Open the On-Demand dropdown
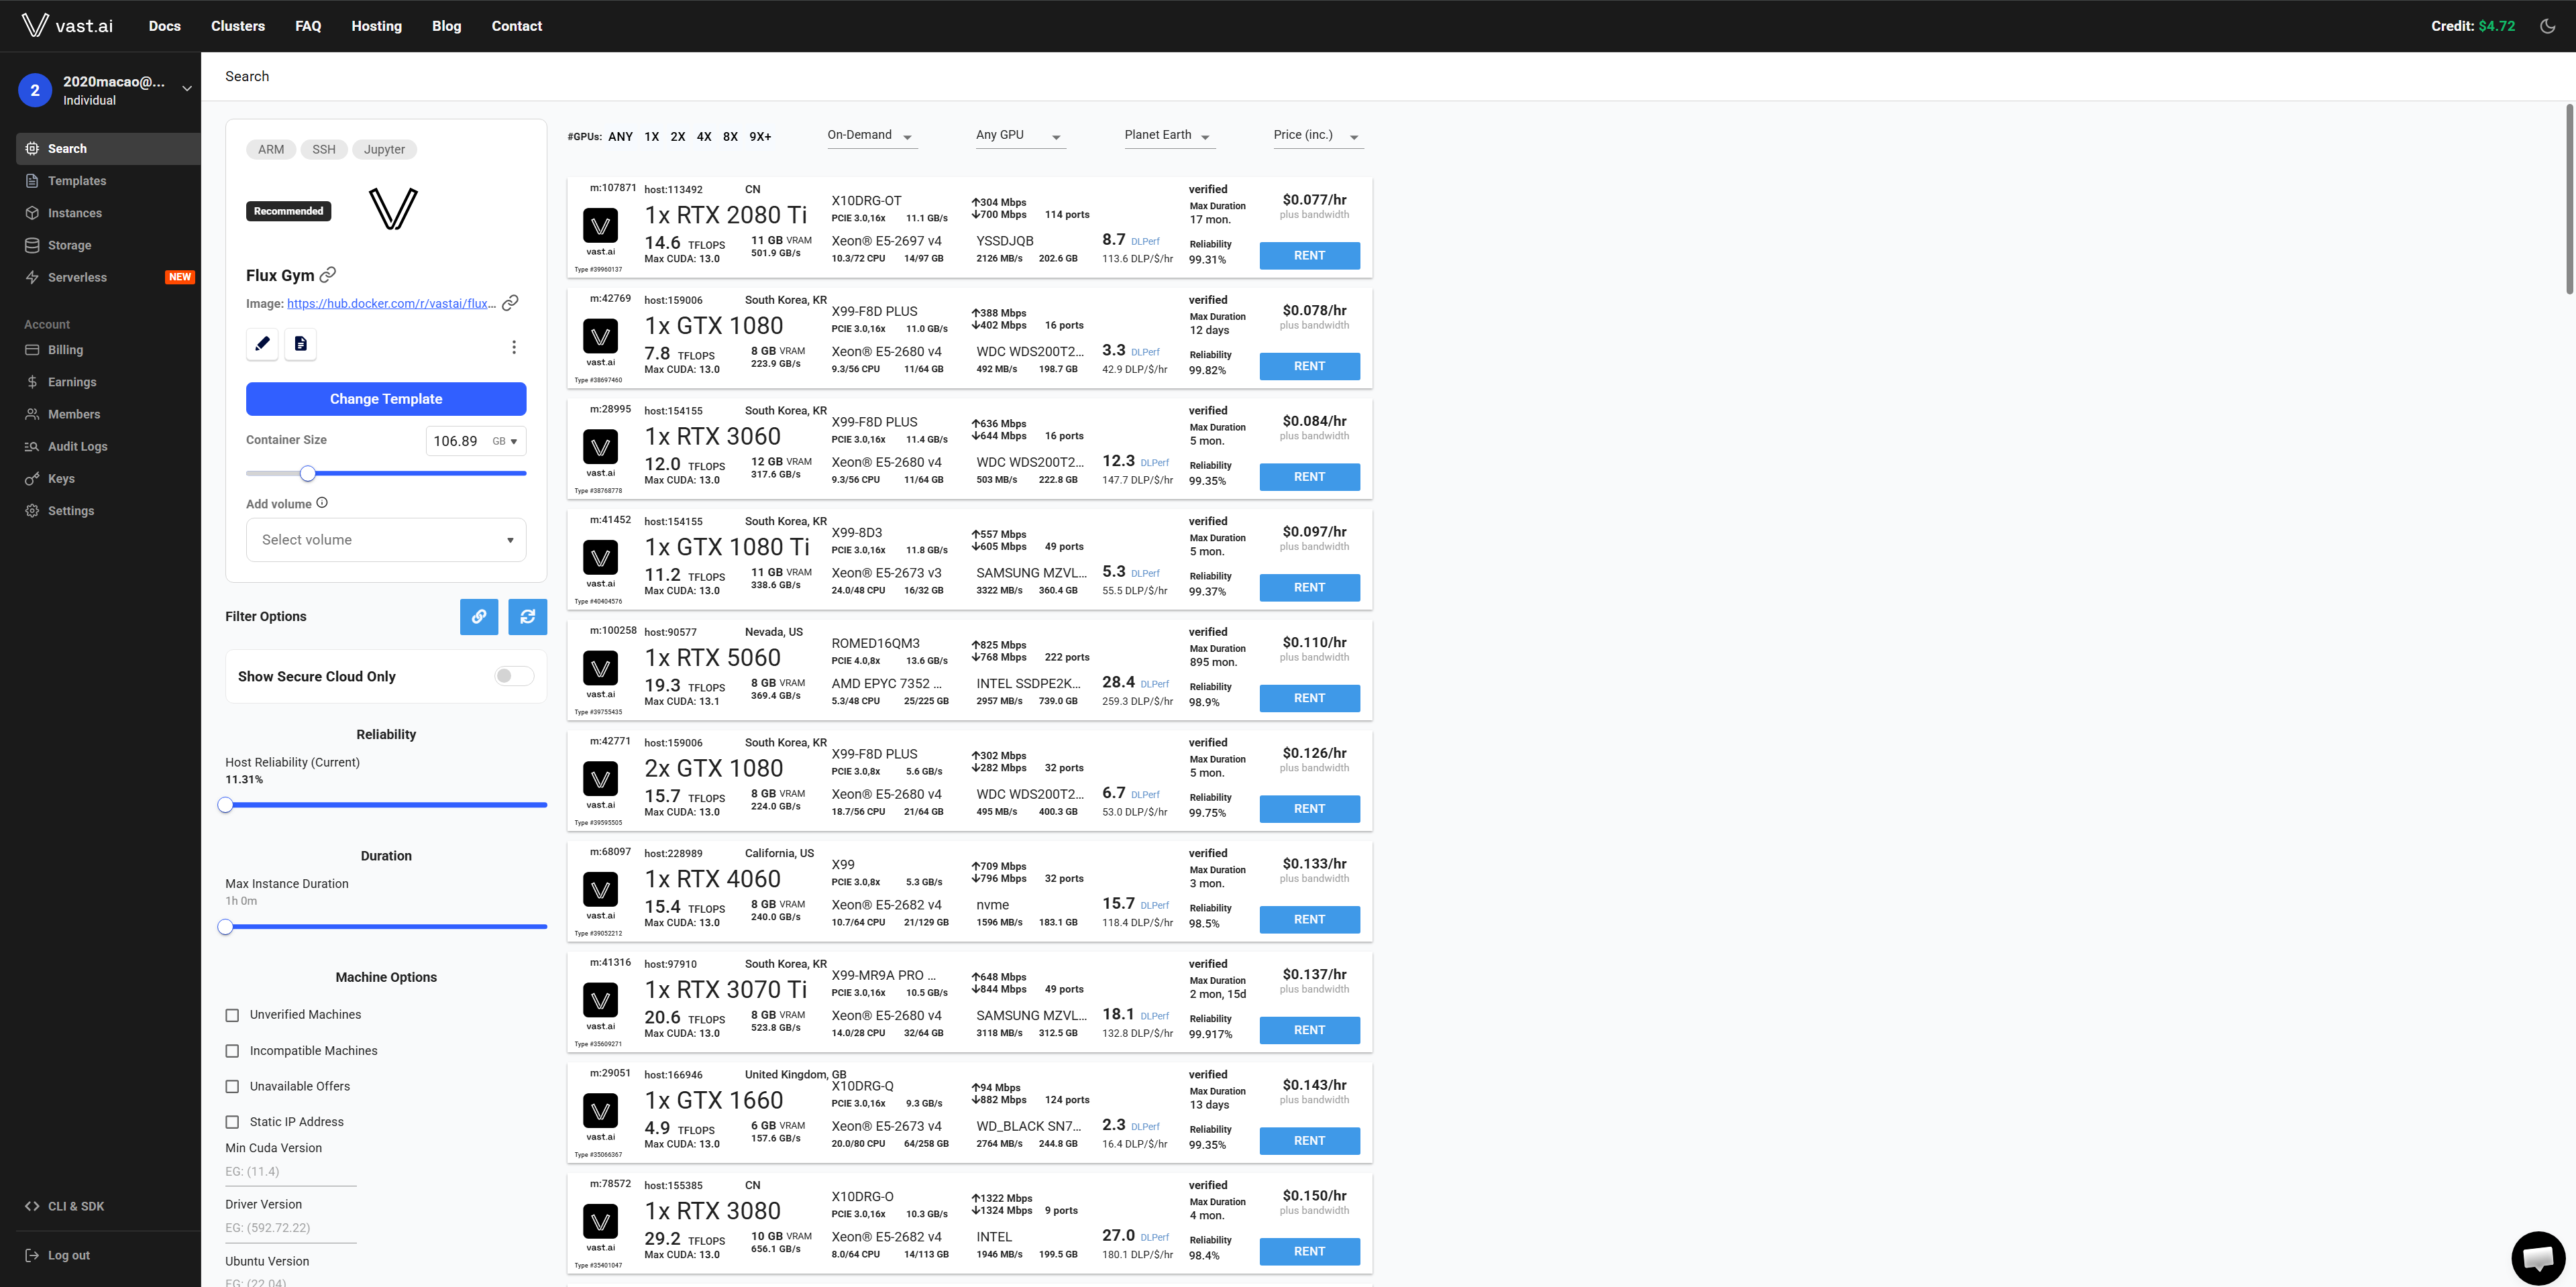2576x1287 pixels. click(x=871, y=136)
